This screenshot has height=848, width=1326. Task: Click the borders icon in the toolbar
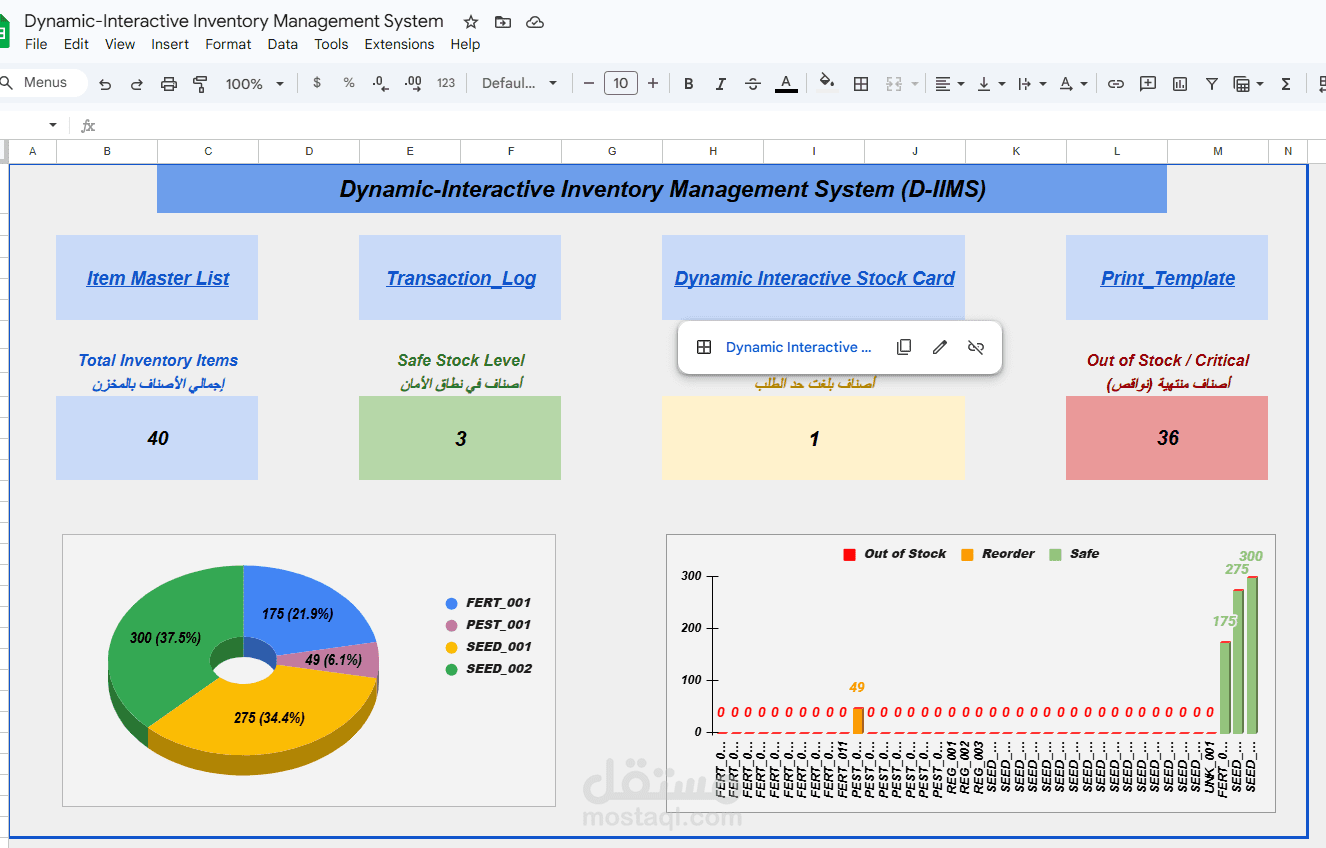[x=861, y=83]
